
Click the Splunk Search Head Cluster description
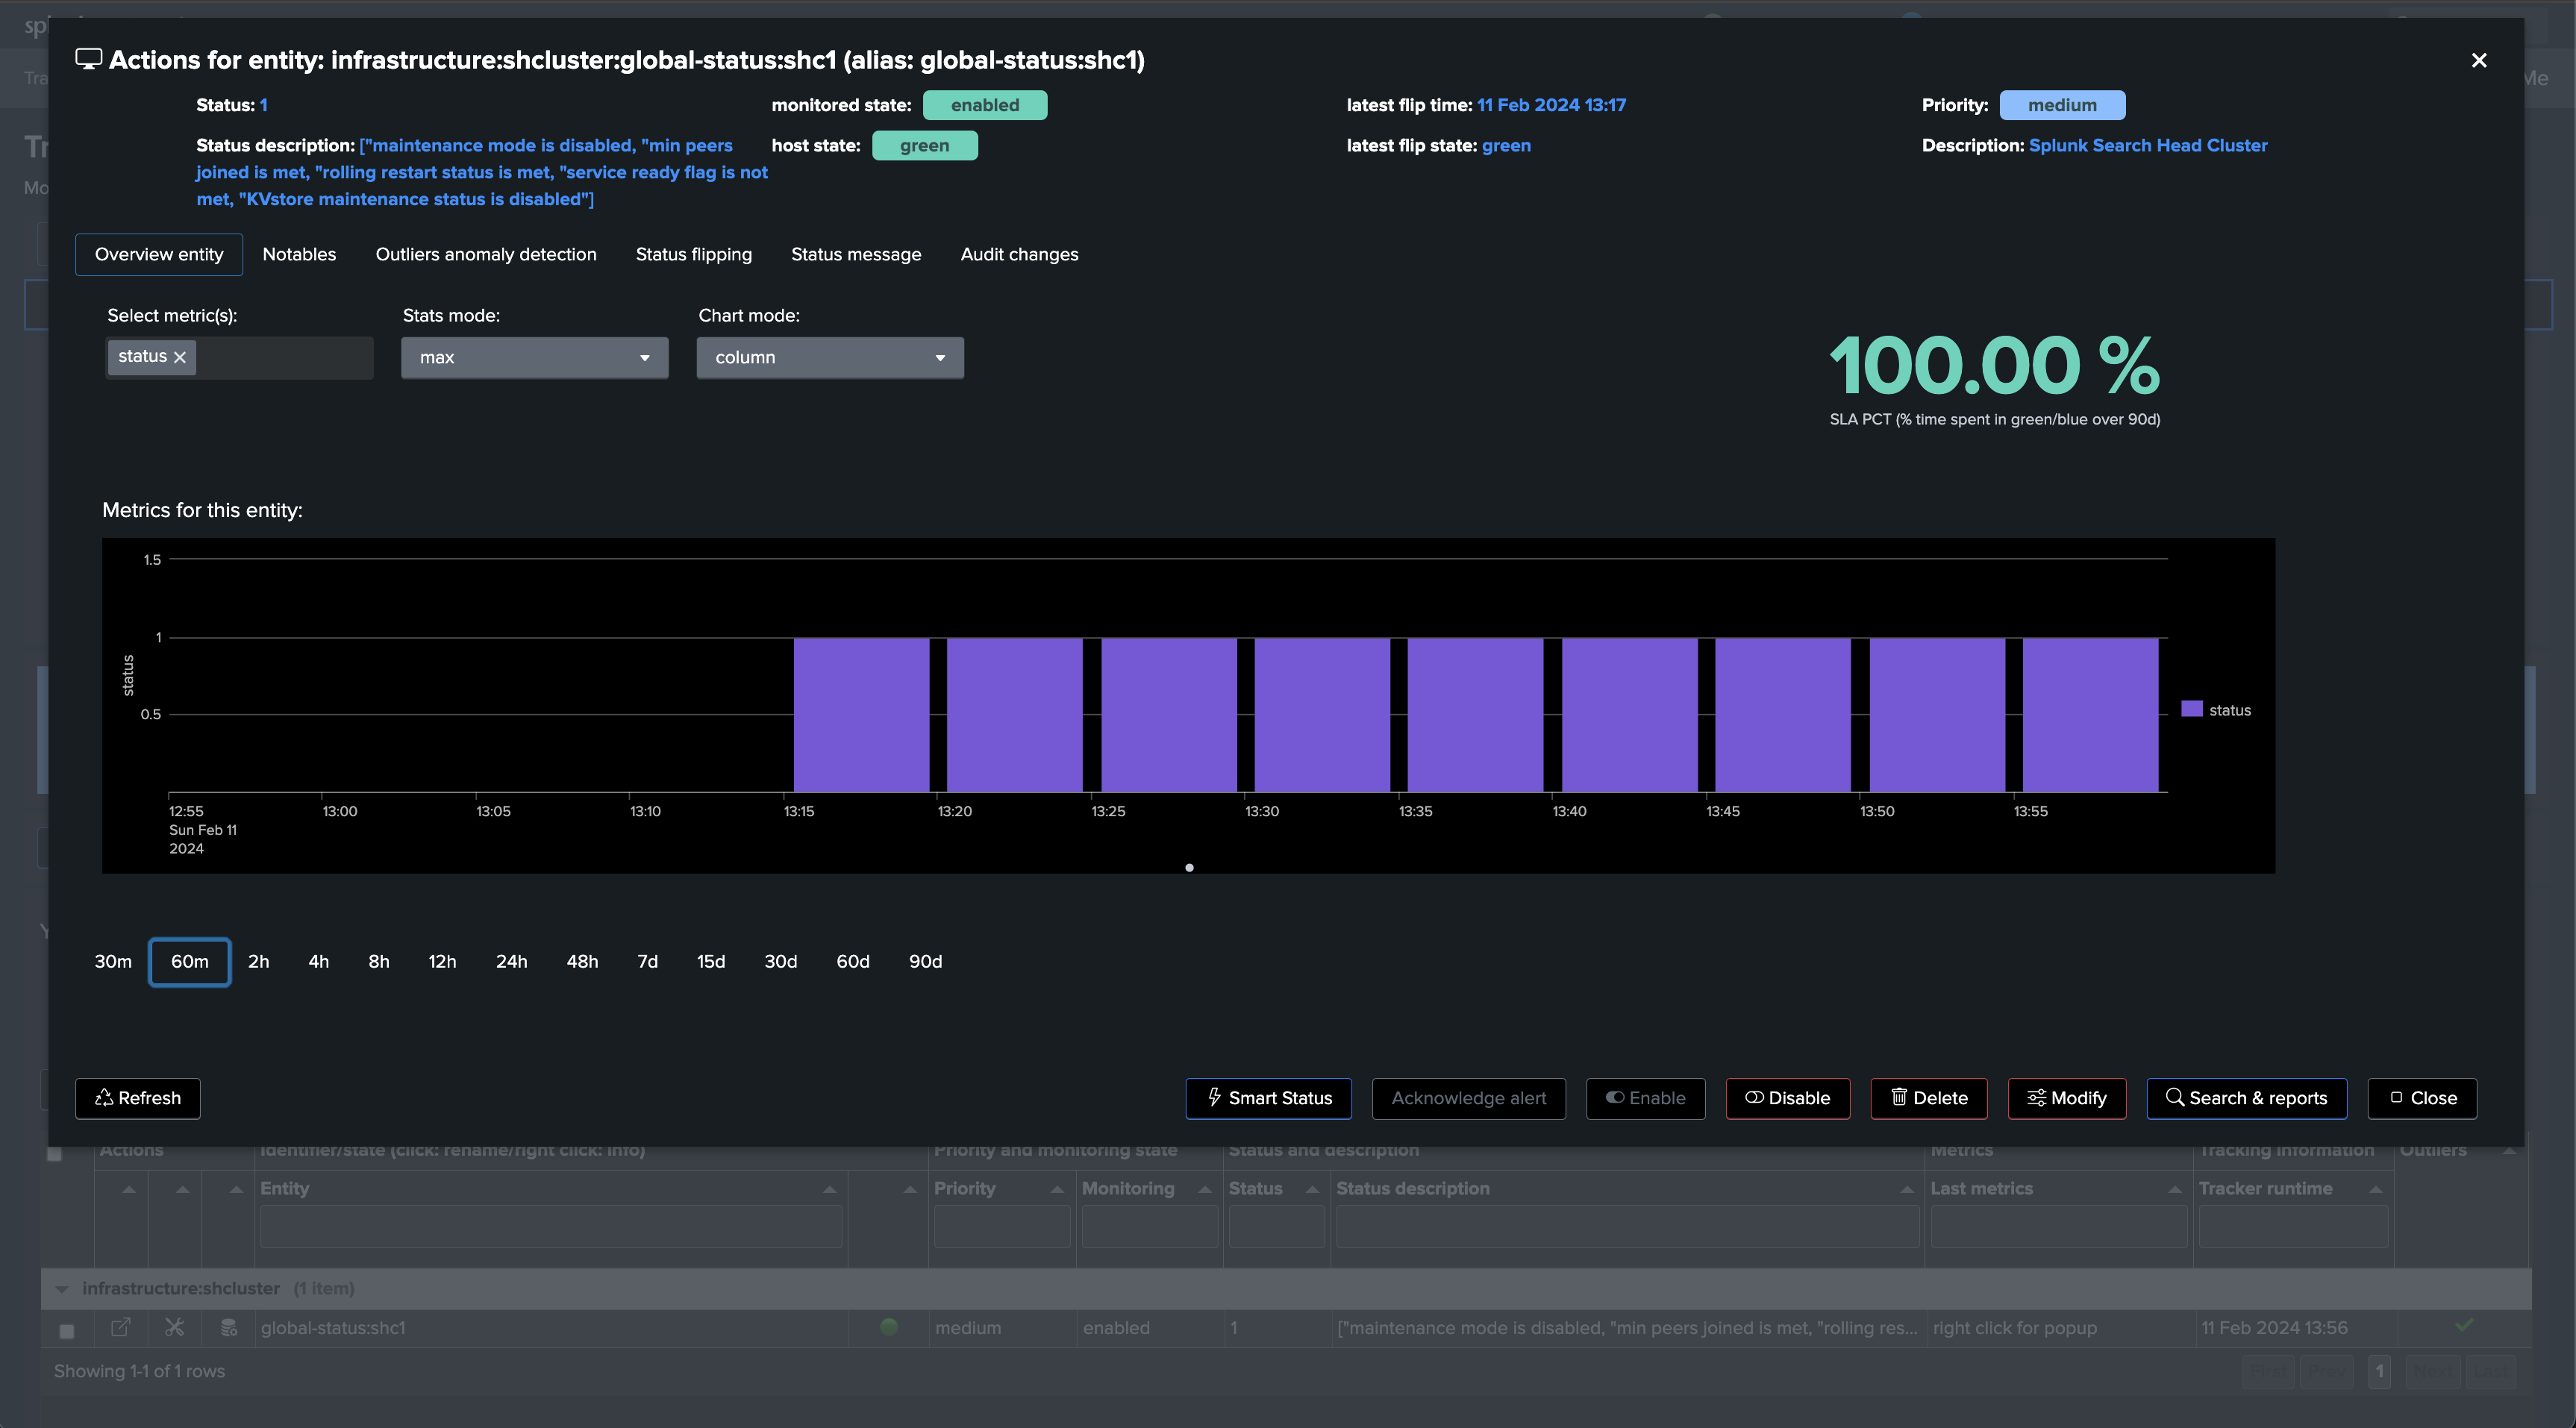[x=2148, y=145]
